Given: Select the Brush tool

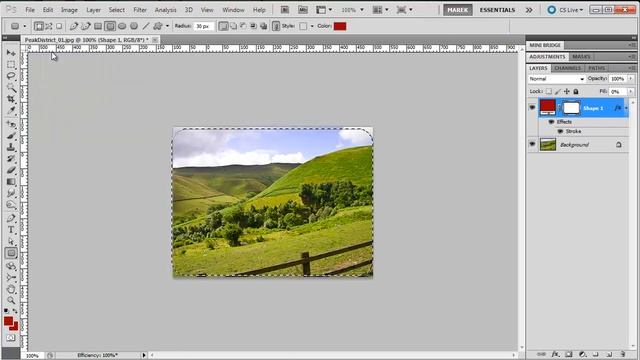Looking at the screenshot, I should pos(11,136).
